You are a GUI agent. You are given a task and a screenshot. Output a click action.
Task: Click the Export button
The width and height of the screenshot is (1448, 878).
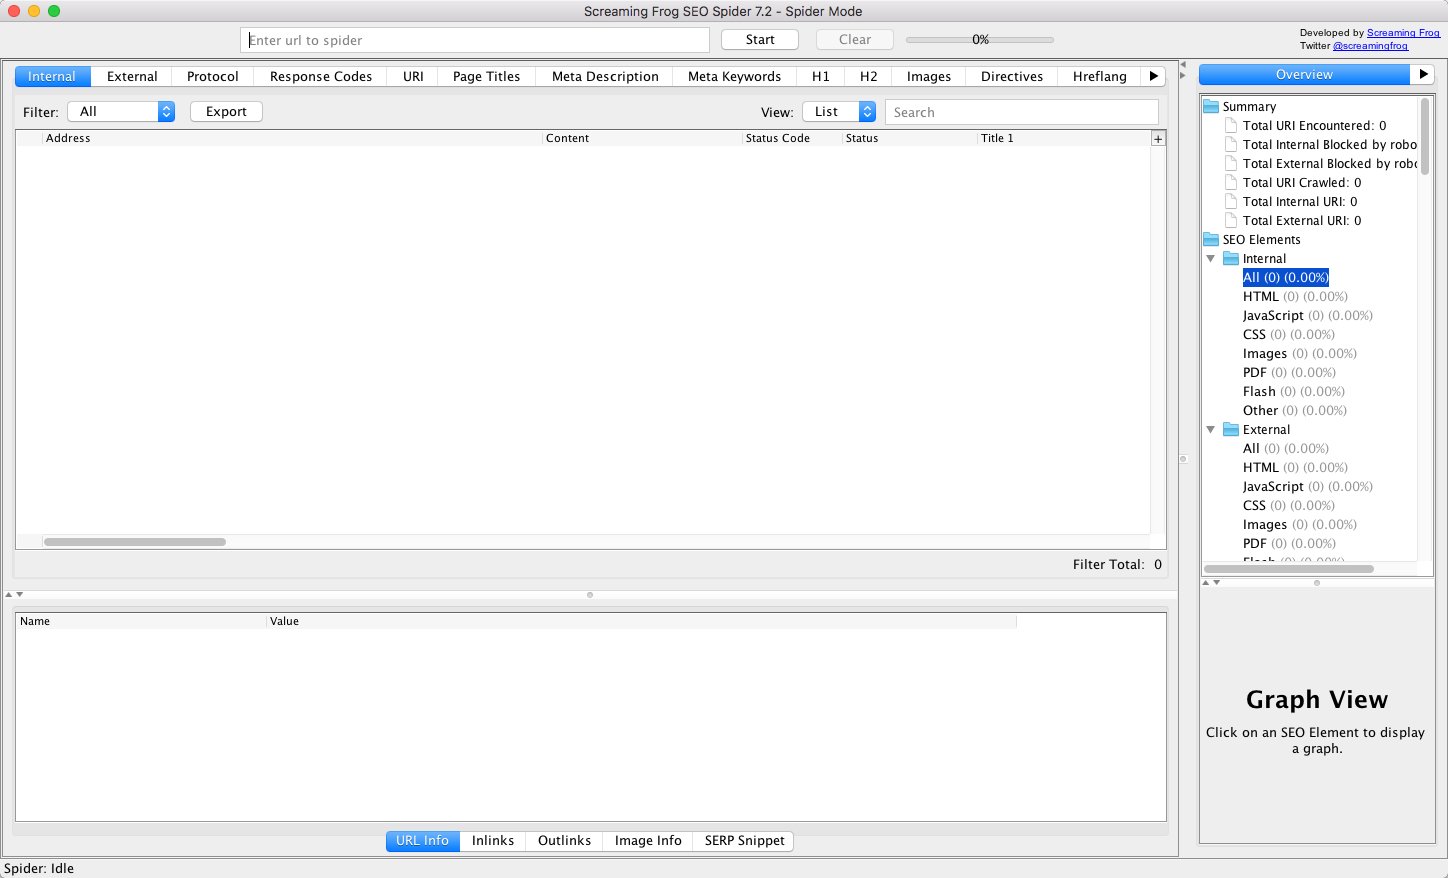click(226, 112)
